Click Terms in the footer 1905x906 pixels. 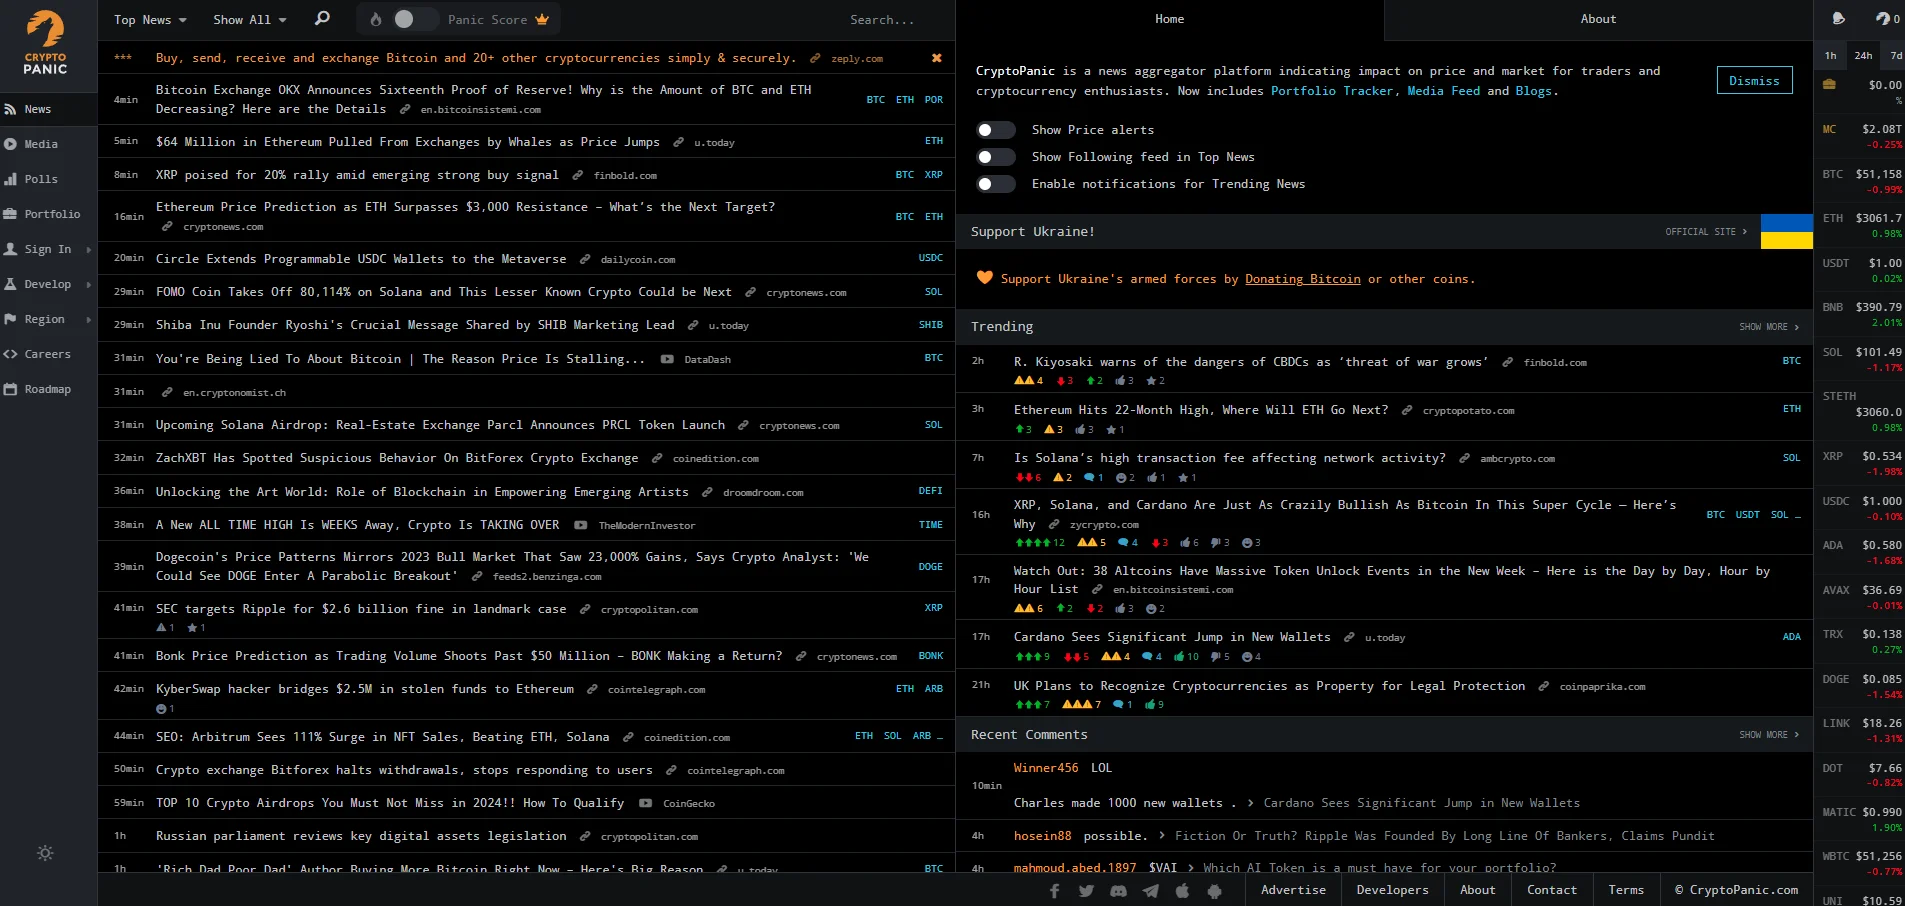point(1626,890)
